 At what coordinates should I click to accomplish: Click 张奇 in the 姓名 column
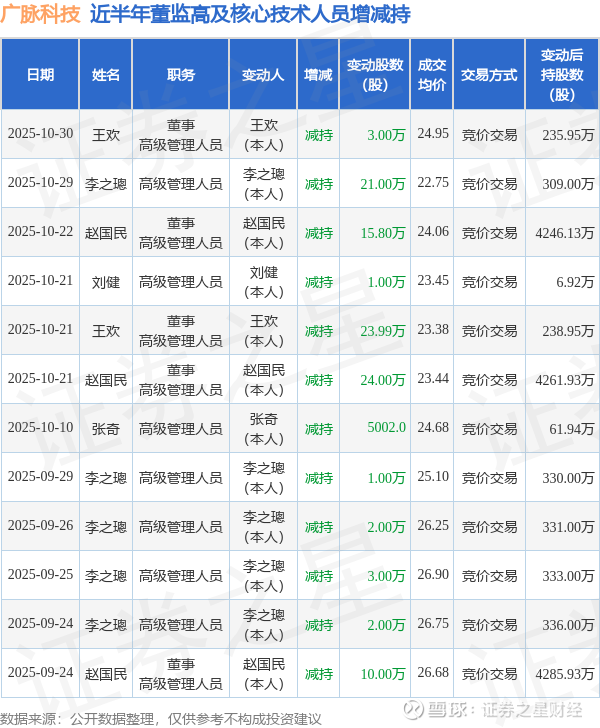pyautogui.click(x=106, y=429)
